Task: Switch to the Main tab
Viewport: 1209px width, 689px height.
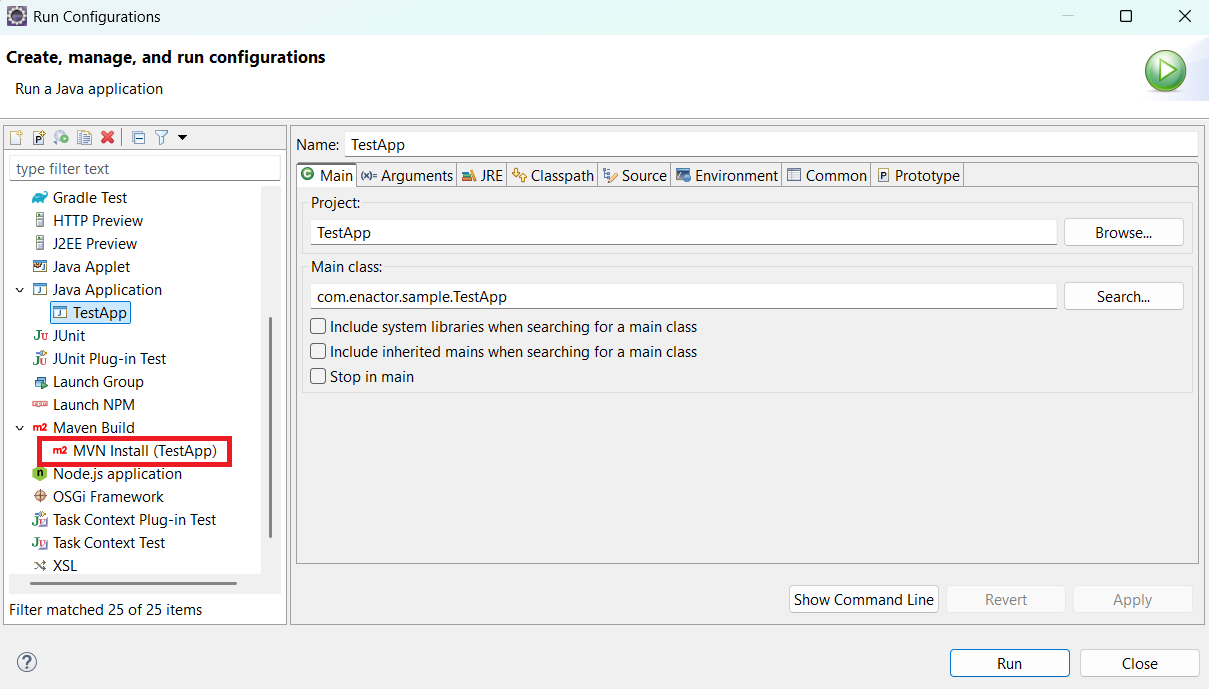Action: click(x=327, y=175)
